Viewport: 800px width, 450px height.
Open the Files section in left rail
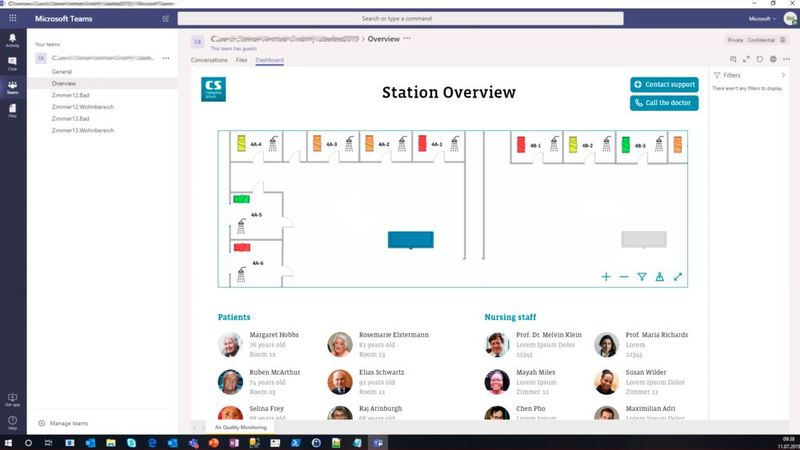12,111
